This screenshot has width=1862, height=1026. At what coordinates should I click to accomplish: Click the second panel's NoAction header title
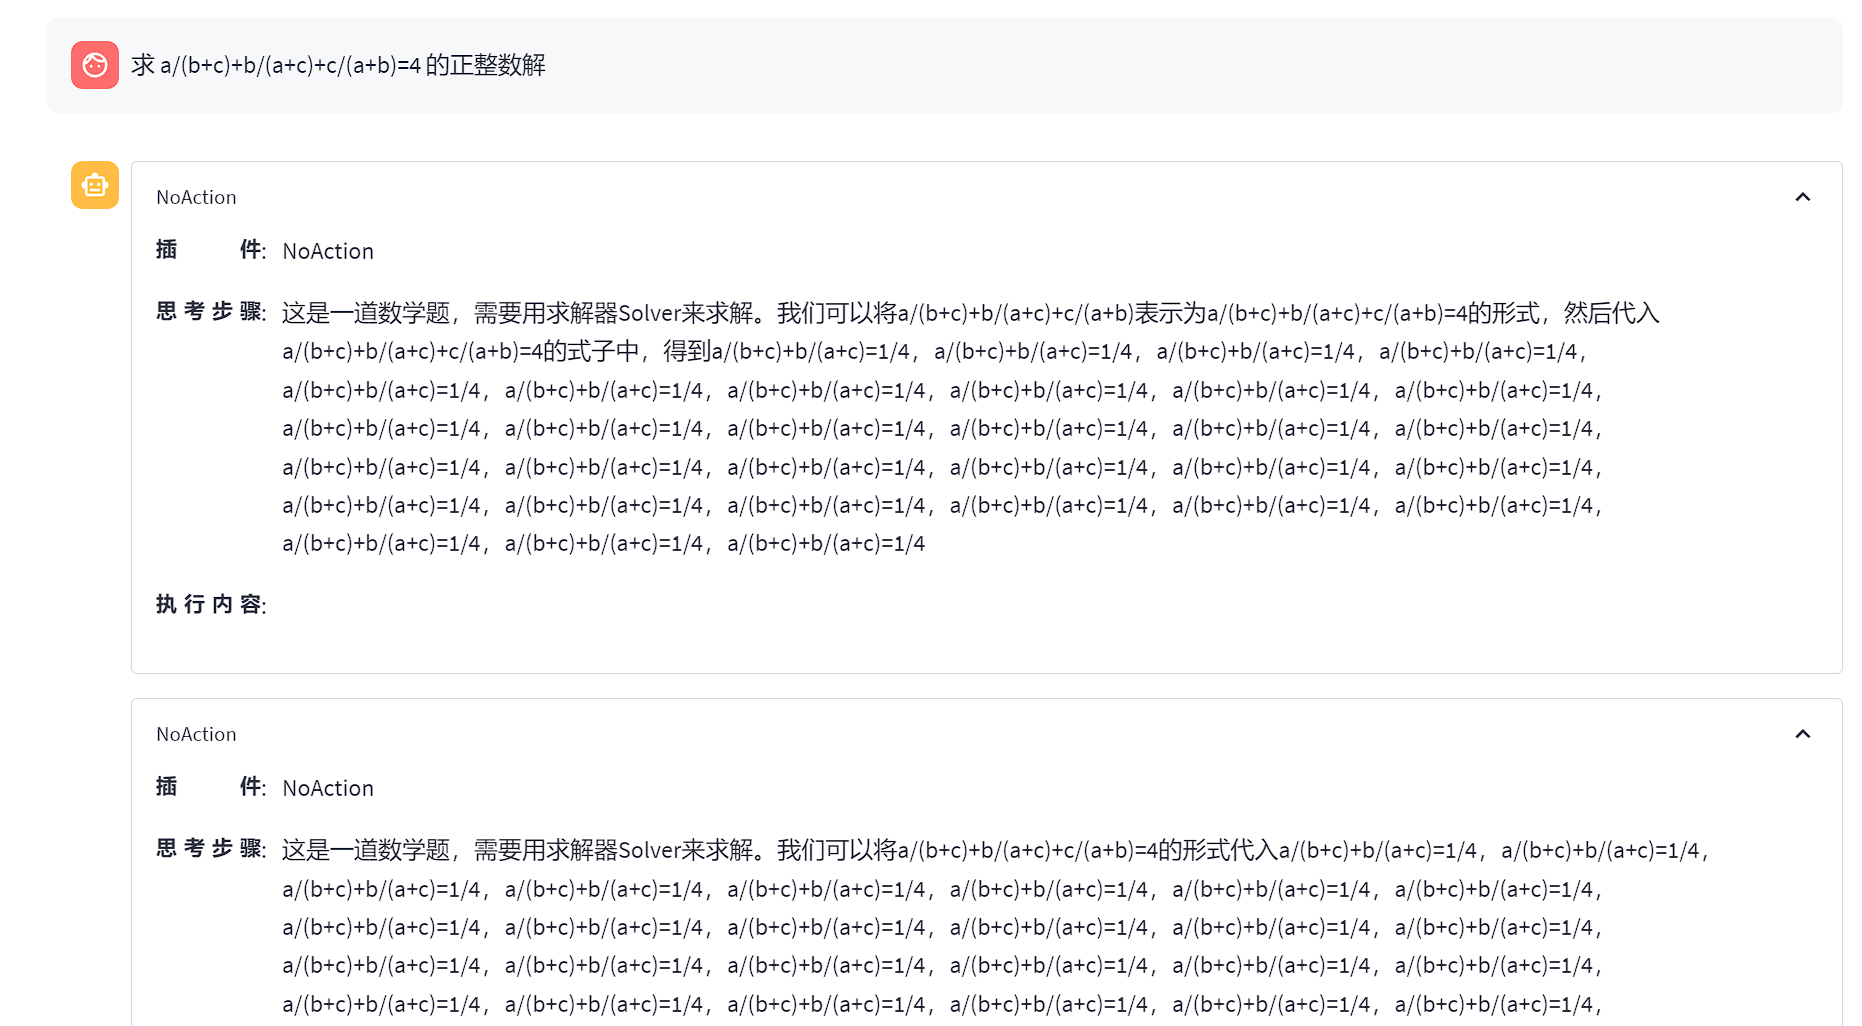pos(196,734)
